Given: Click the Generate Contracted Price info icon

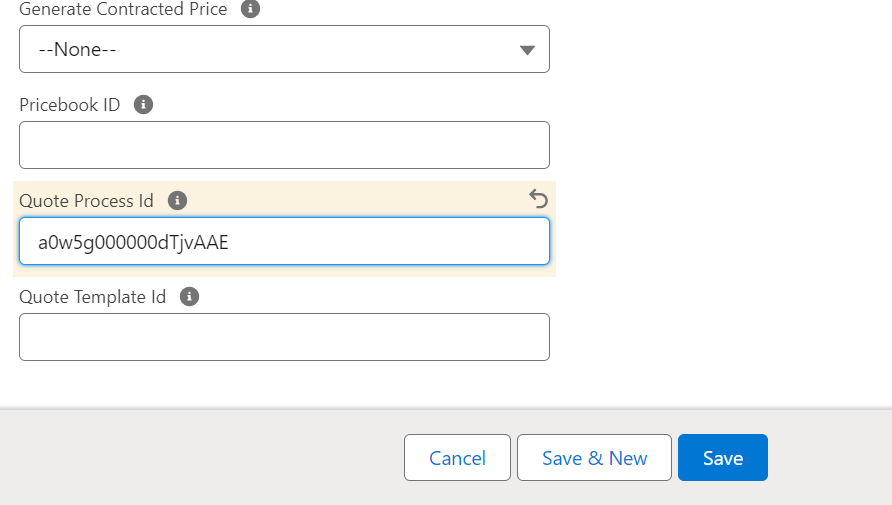Looking at the screenshot, I should (x=250, y=9).
